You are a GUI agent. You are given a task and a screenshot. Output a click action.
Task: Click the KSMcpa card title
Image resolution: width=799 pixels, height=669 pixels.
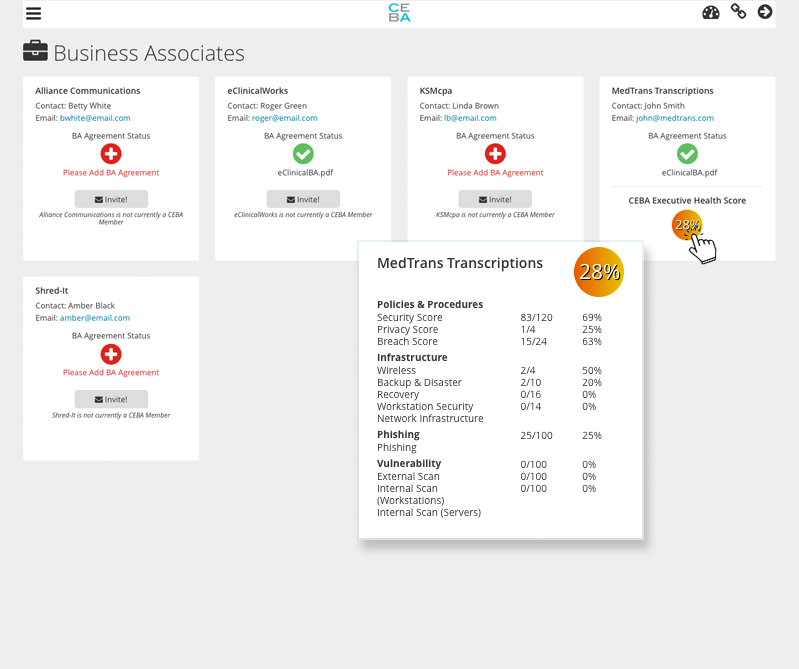(x=436, y=91)
